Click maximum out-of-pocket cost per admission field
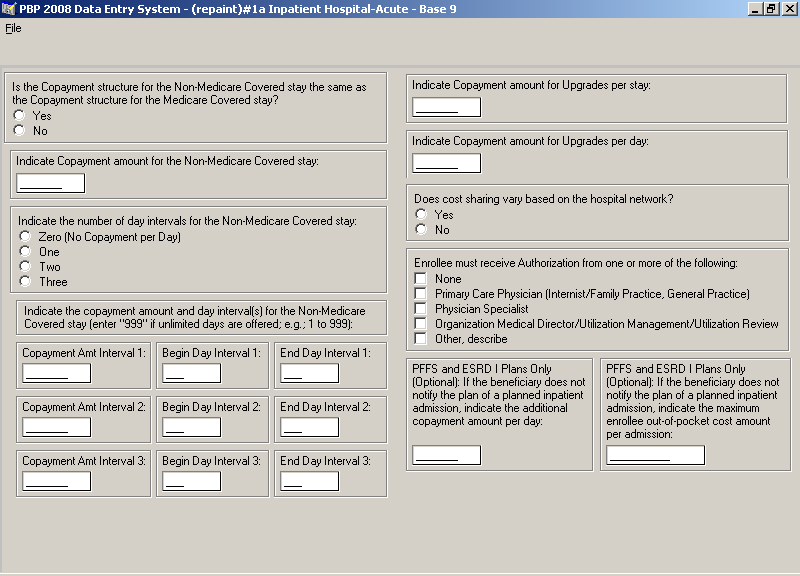 656,455
